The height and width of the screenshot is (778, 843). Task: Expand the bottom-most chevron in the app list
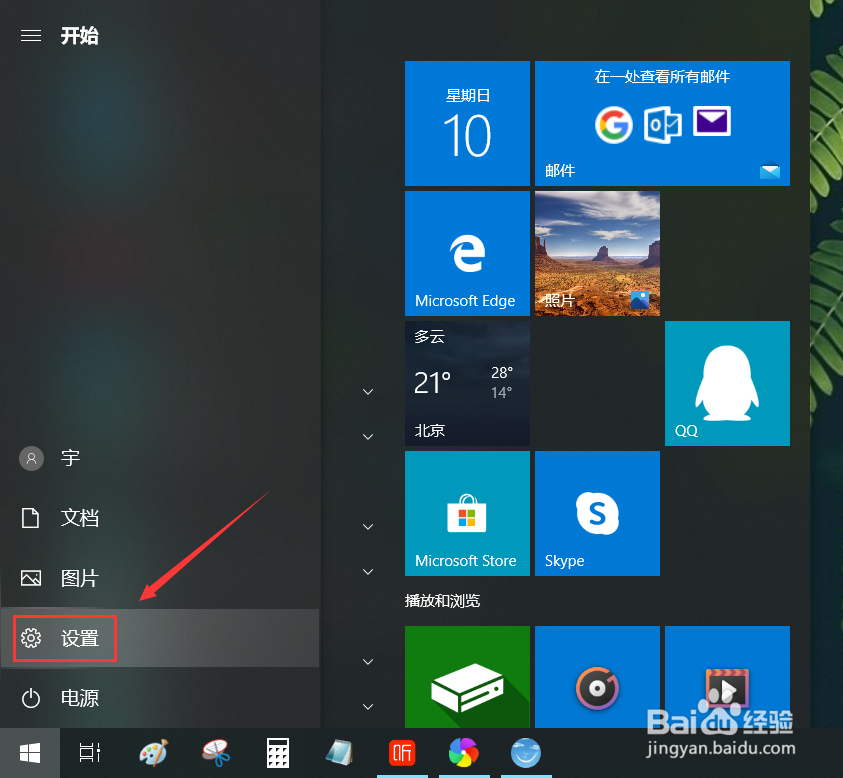[368, 706]
